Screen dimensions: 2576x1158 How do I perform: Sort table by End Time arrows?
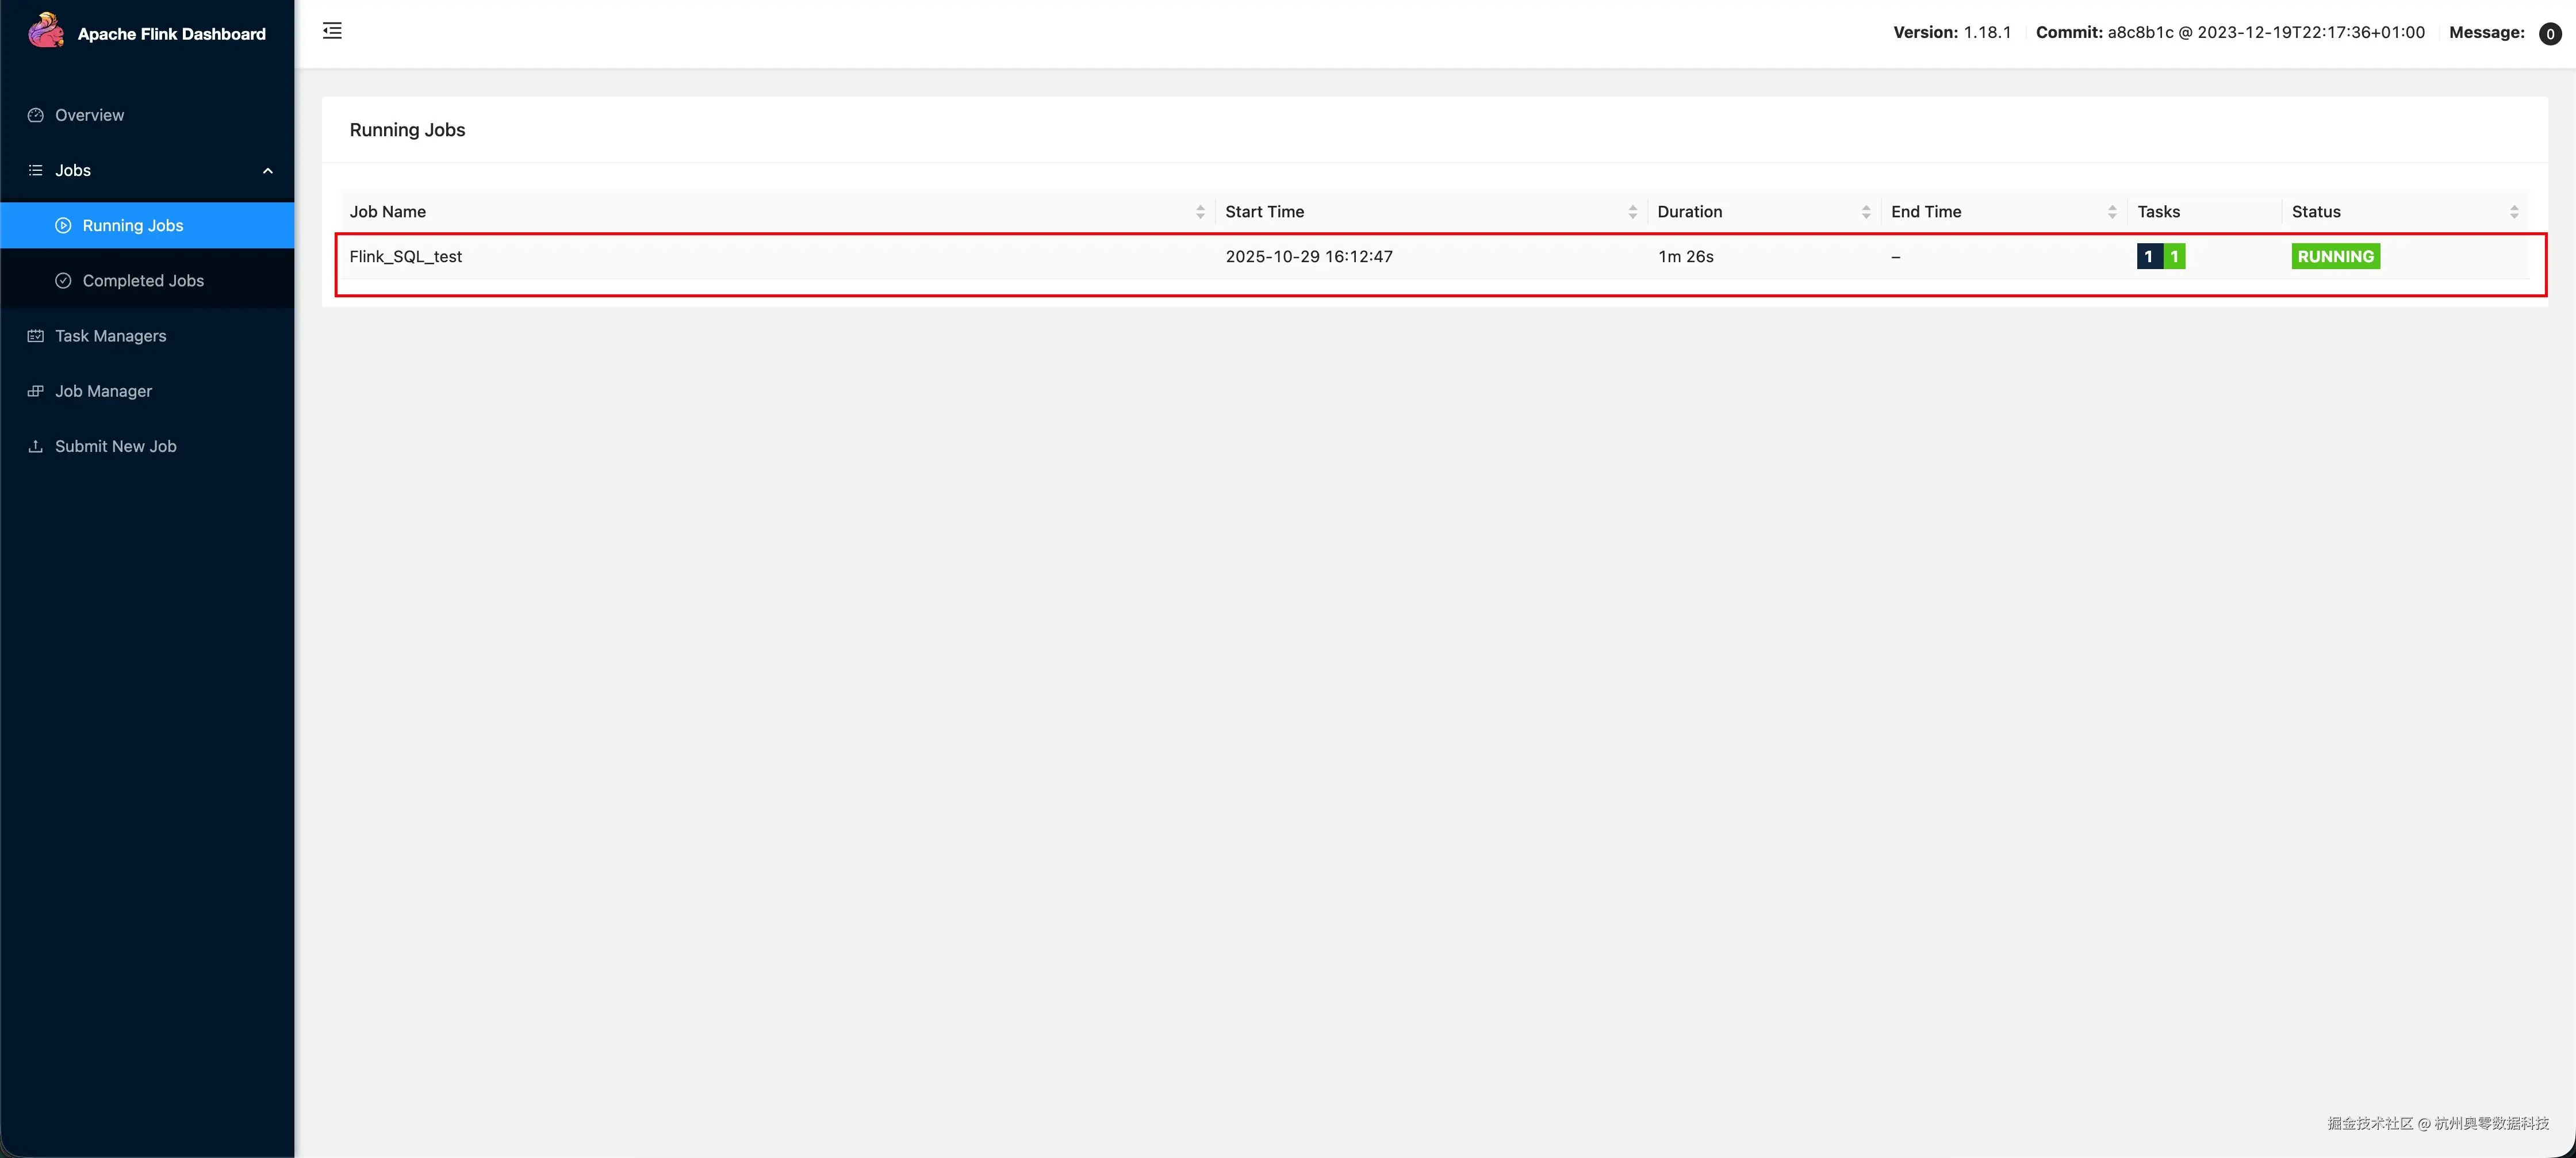coord(2112,212)
